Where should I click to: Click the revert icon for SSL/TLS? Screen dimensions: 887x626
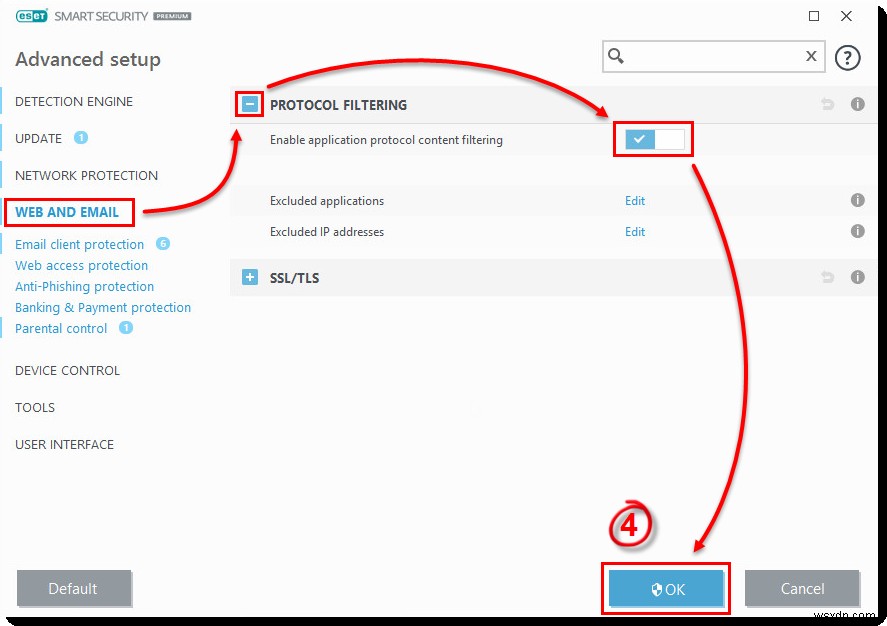827,277
